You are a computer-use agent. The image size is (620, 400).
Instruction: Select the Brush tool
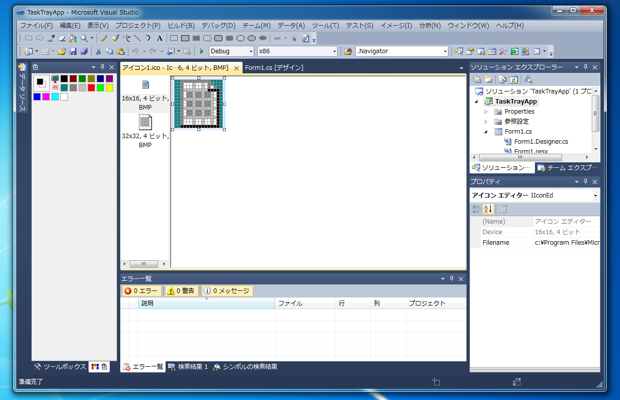click(x=115, y=38)
